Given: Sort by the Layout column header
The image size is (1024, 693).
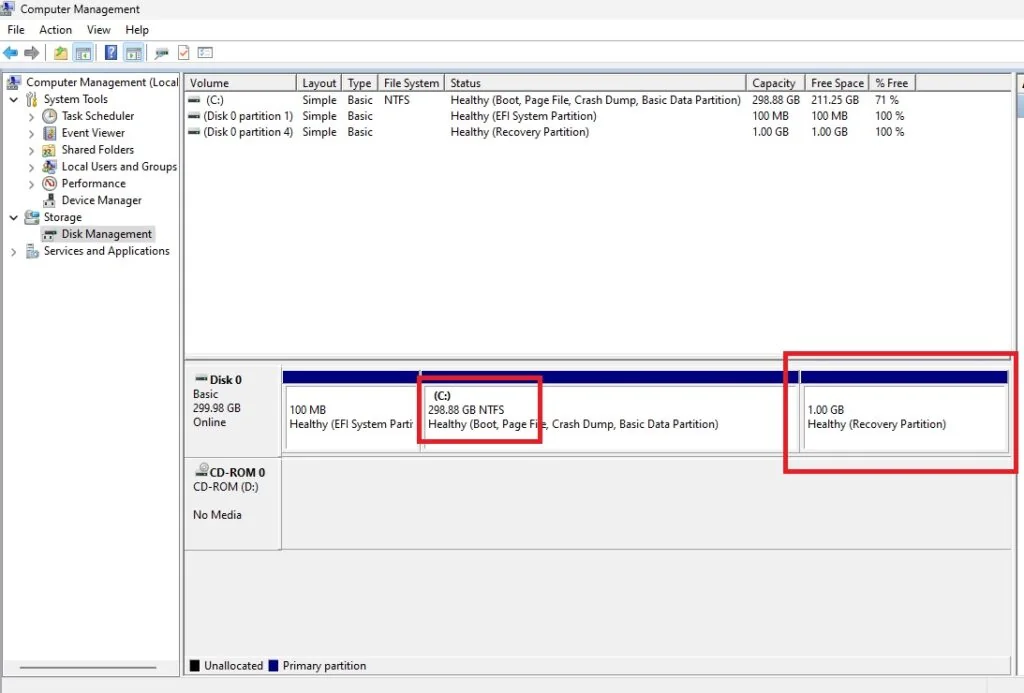Looking at the screenshot, I should [x=319, y=83].
